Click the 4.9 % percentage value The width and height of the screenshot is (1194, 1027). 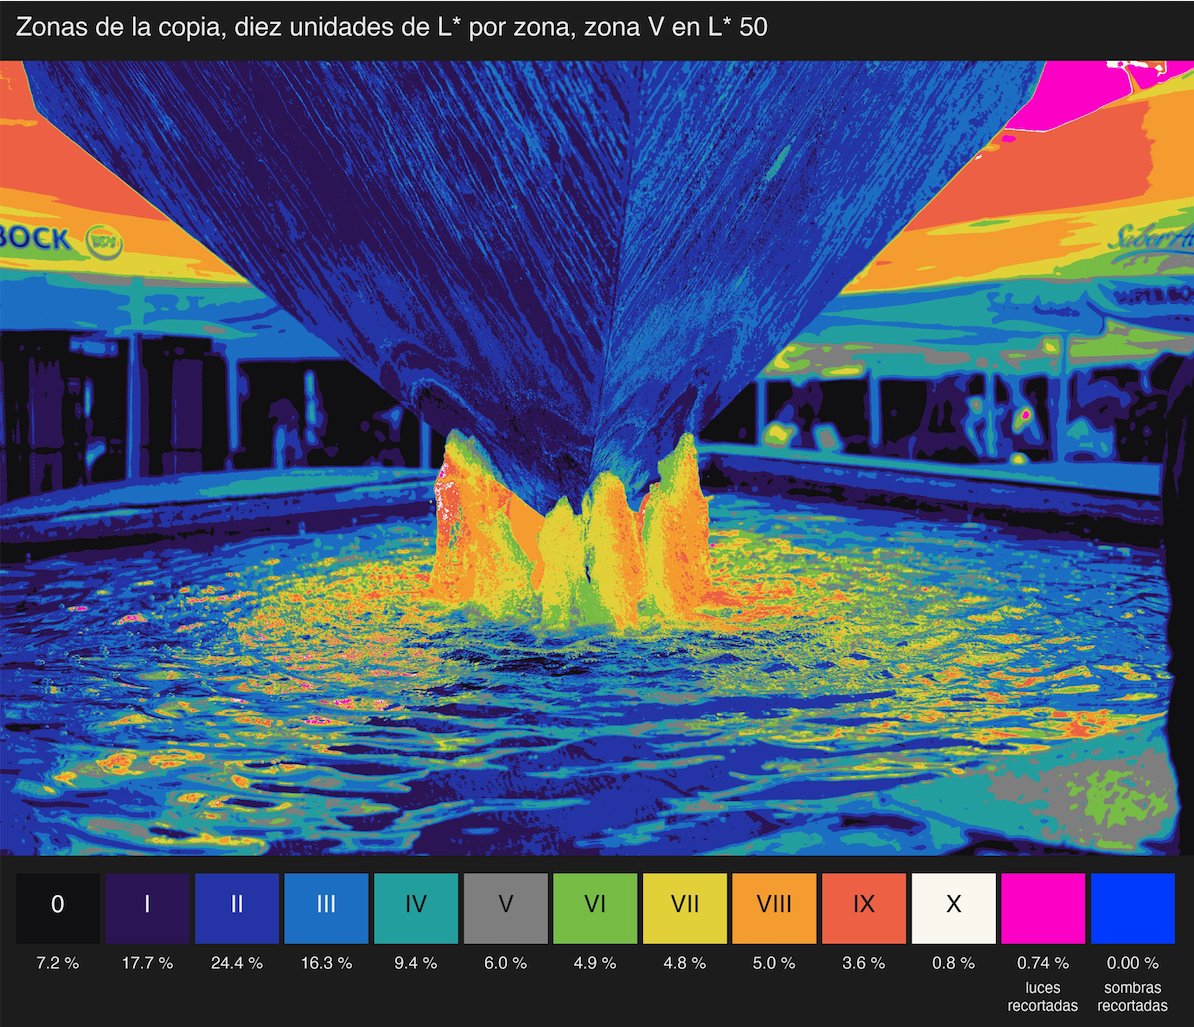click(x=595, y=963)
